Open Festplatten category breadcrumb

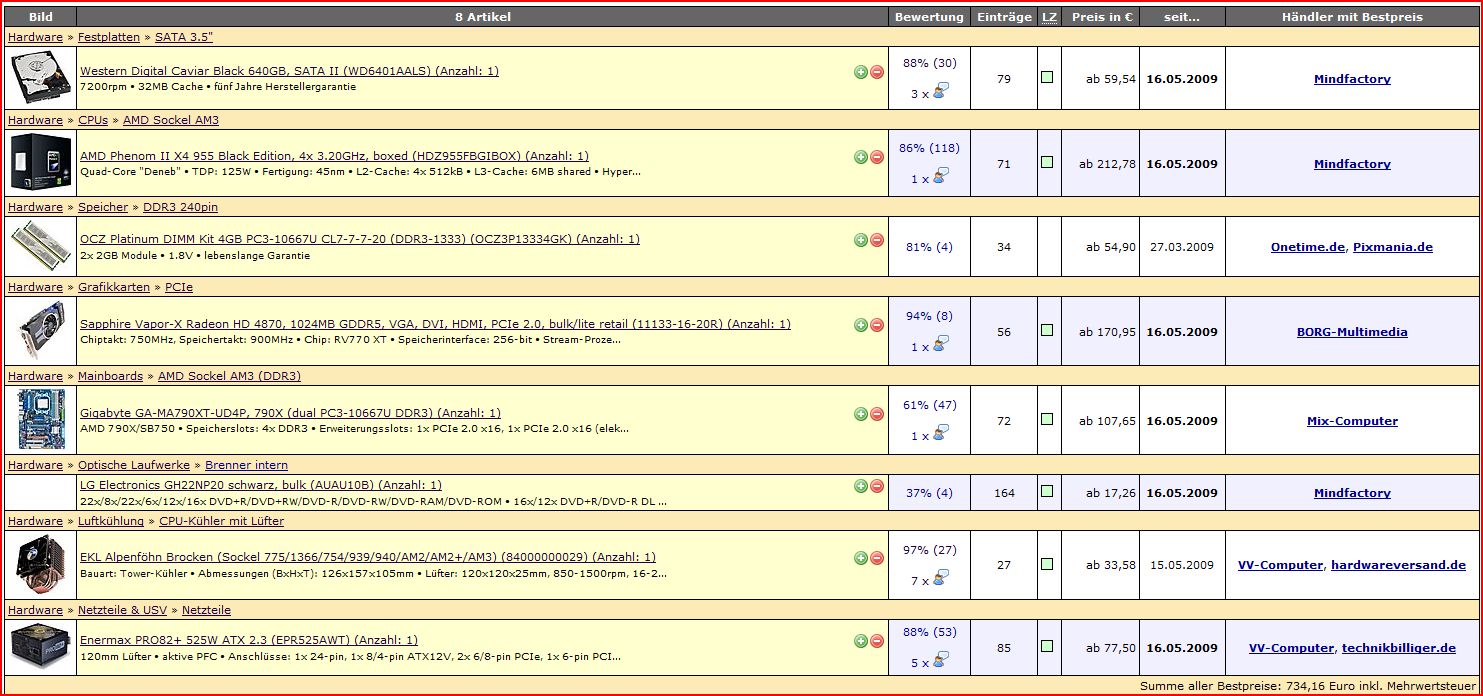[x=109, y=37]
